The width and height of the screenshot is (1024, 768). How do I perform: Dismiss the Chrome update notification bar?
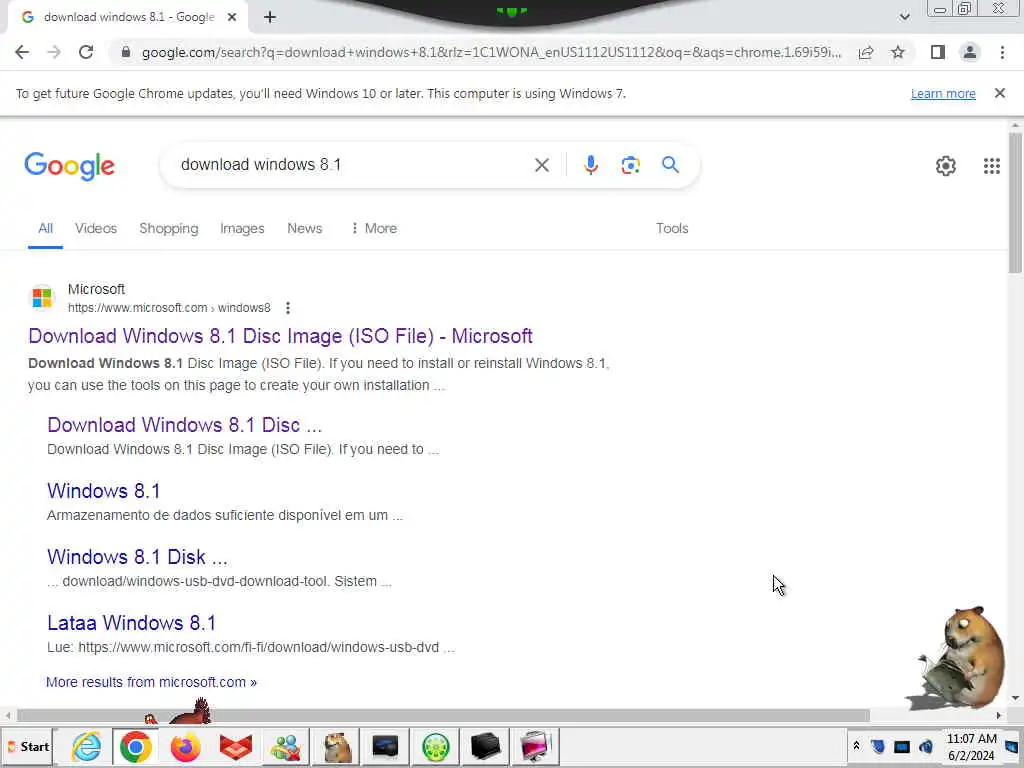click(x=1000, y=93)
